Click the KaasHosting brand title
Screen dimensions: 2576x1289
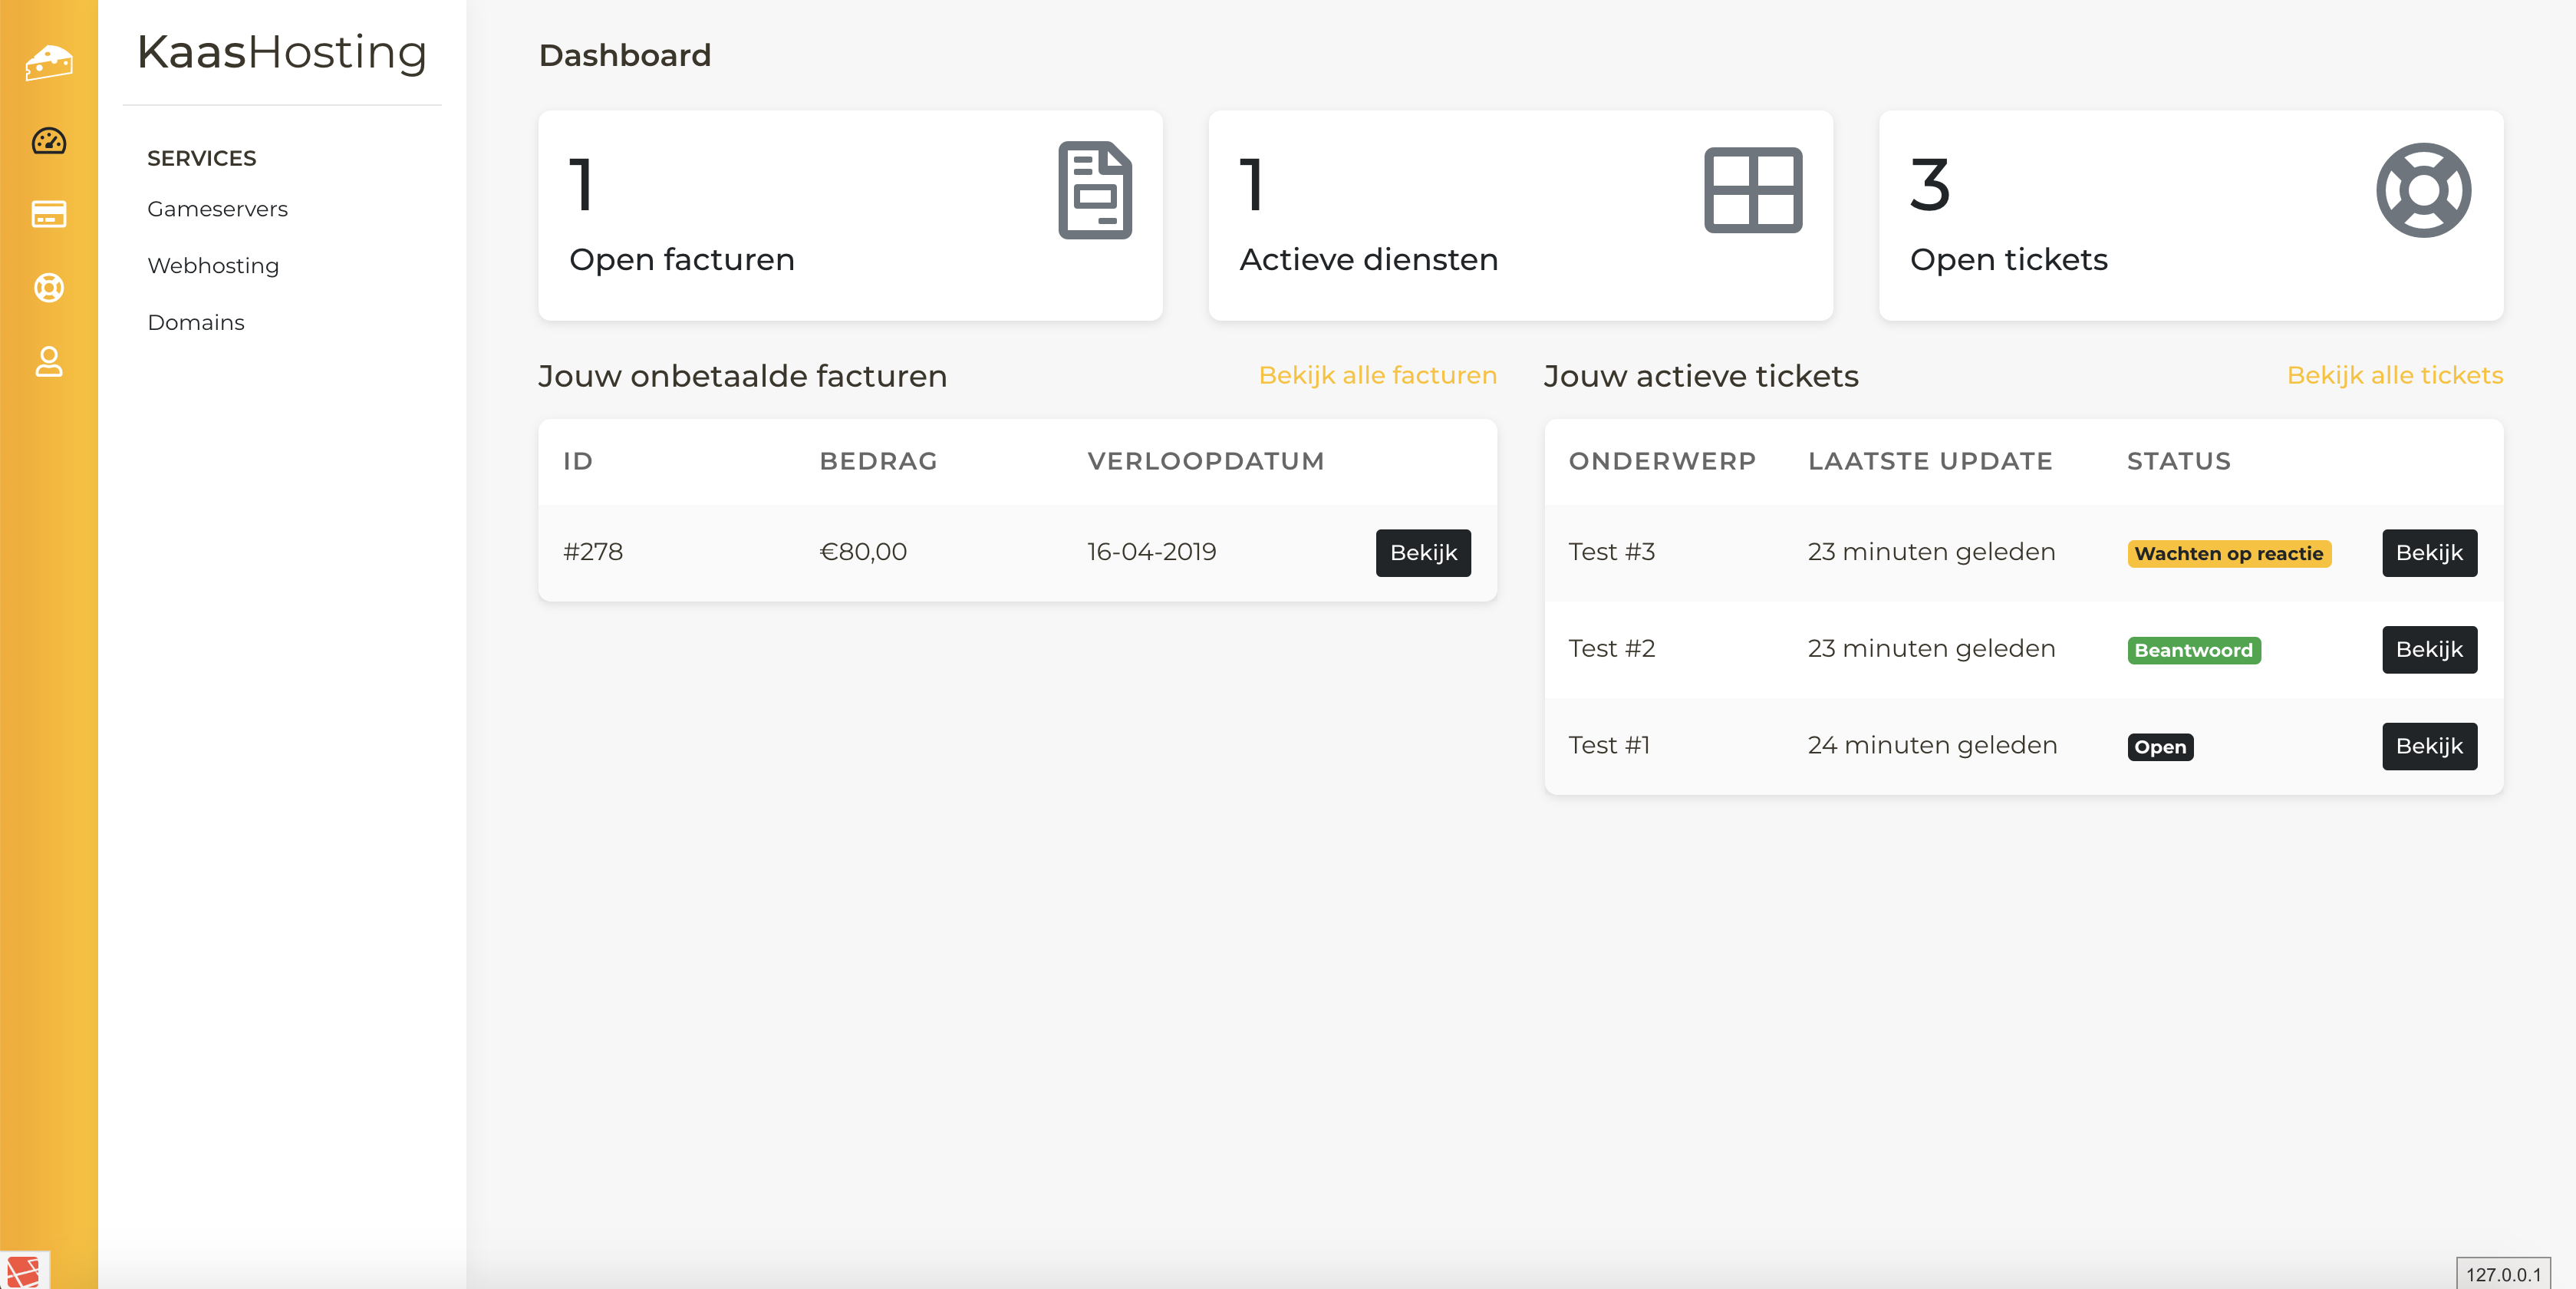pyautogui.click(x=282, y=52)
